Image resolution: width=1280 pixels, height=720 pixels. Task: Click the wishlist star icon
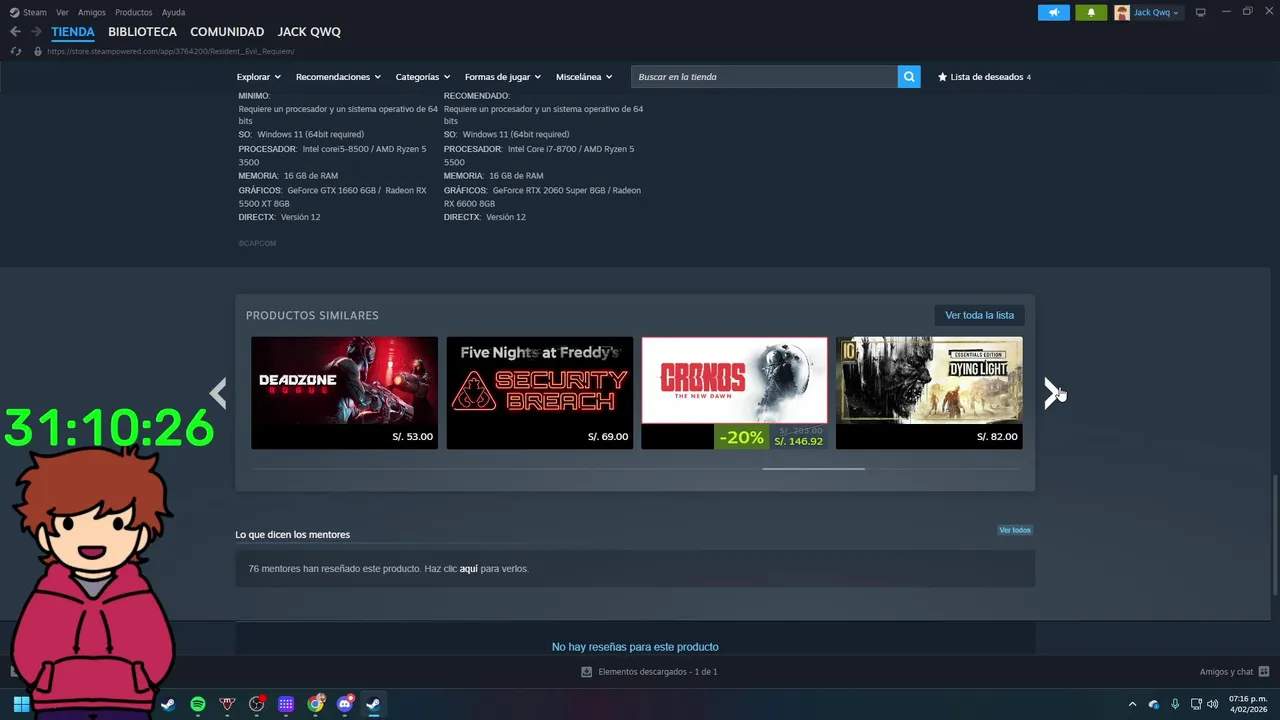click(x=942, y=77)
